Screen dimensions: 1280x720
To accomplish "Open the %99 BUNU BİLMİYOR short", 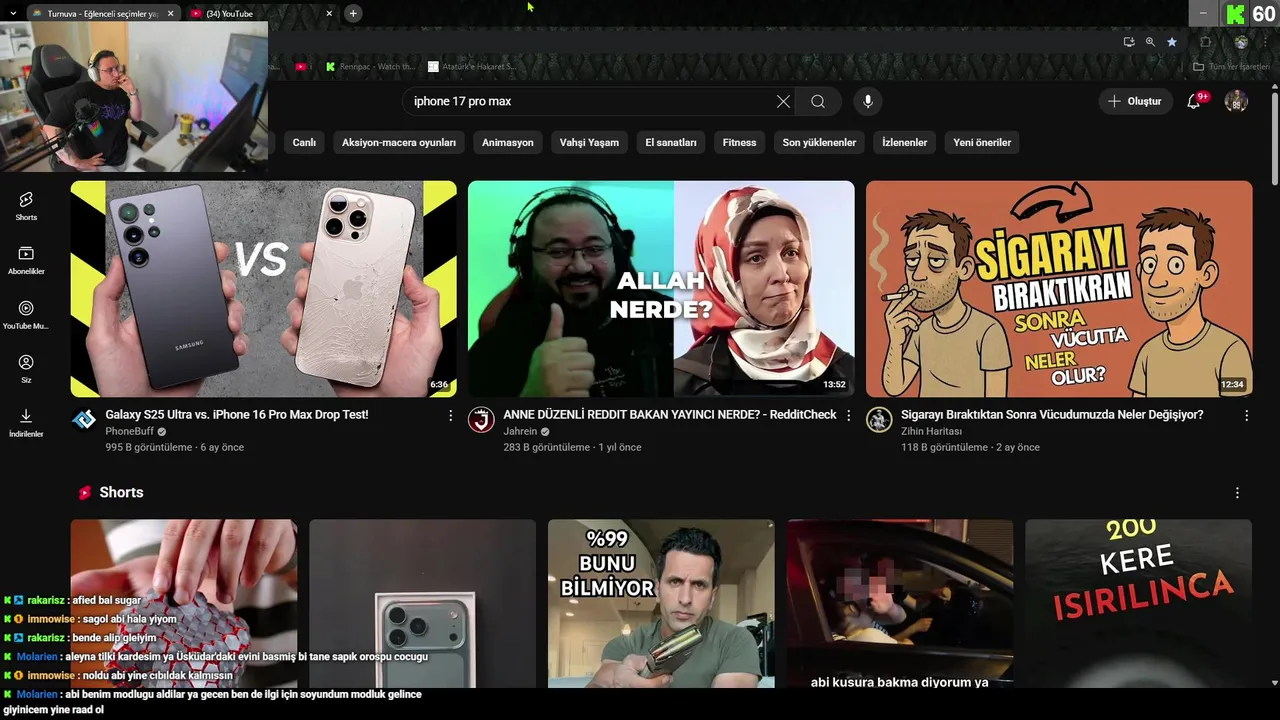I will 661,604.
